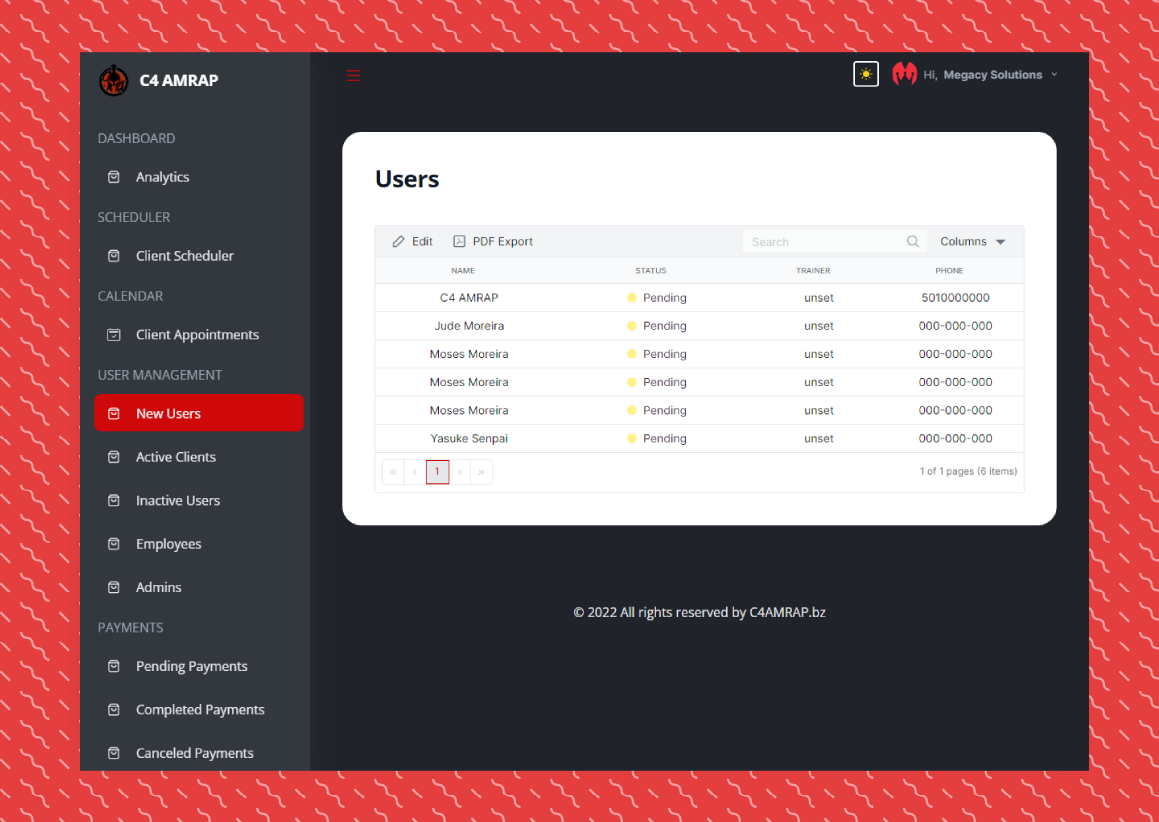The image size is (1159, 822).
Task: Open the Analytics page
Action: pyautogui.click(x=163, y=177)
